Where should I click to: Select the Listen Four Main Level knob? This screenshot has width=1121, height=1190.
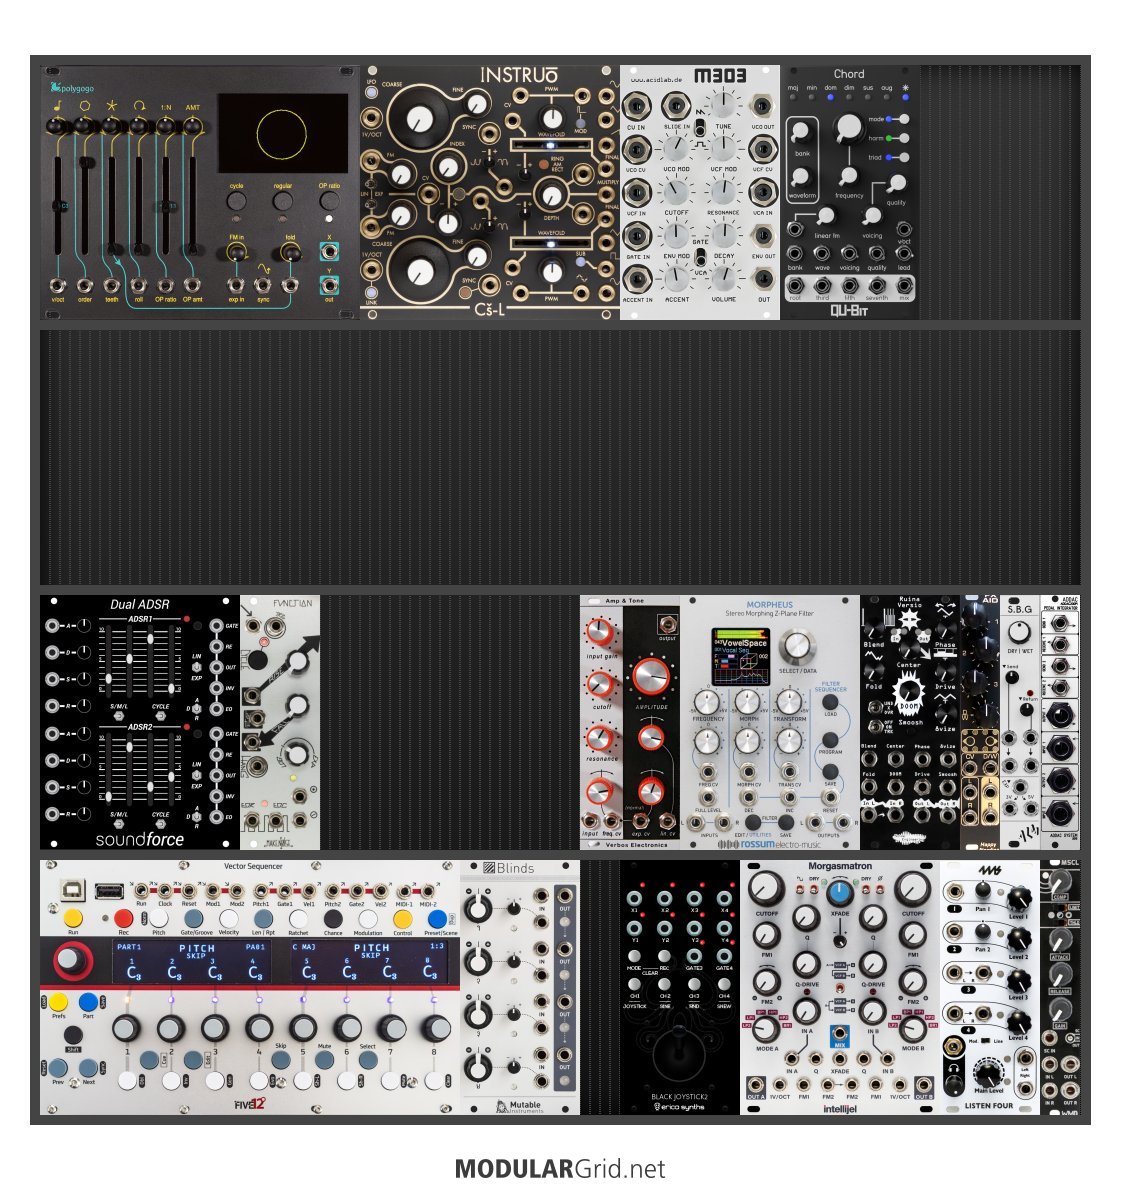pos(987,1072)
